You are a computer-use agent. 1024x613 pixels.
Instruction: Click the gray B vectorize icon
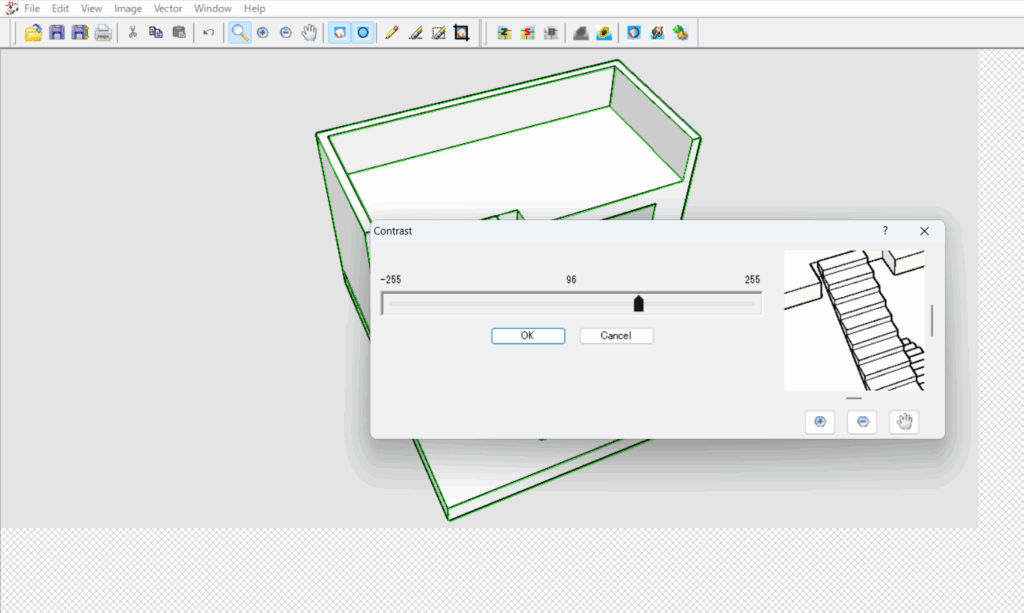point(551,33)
